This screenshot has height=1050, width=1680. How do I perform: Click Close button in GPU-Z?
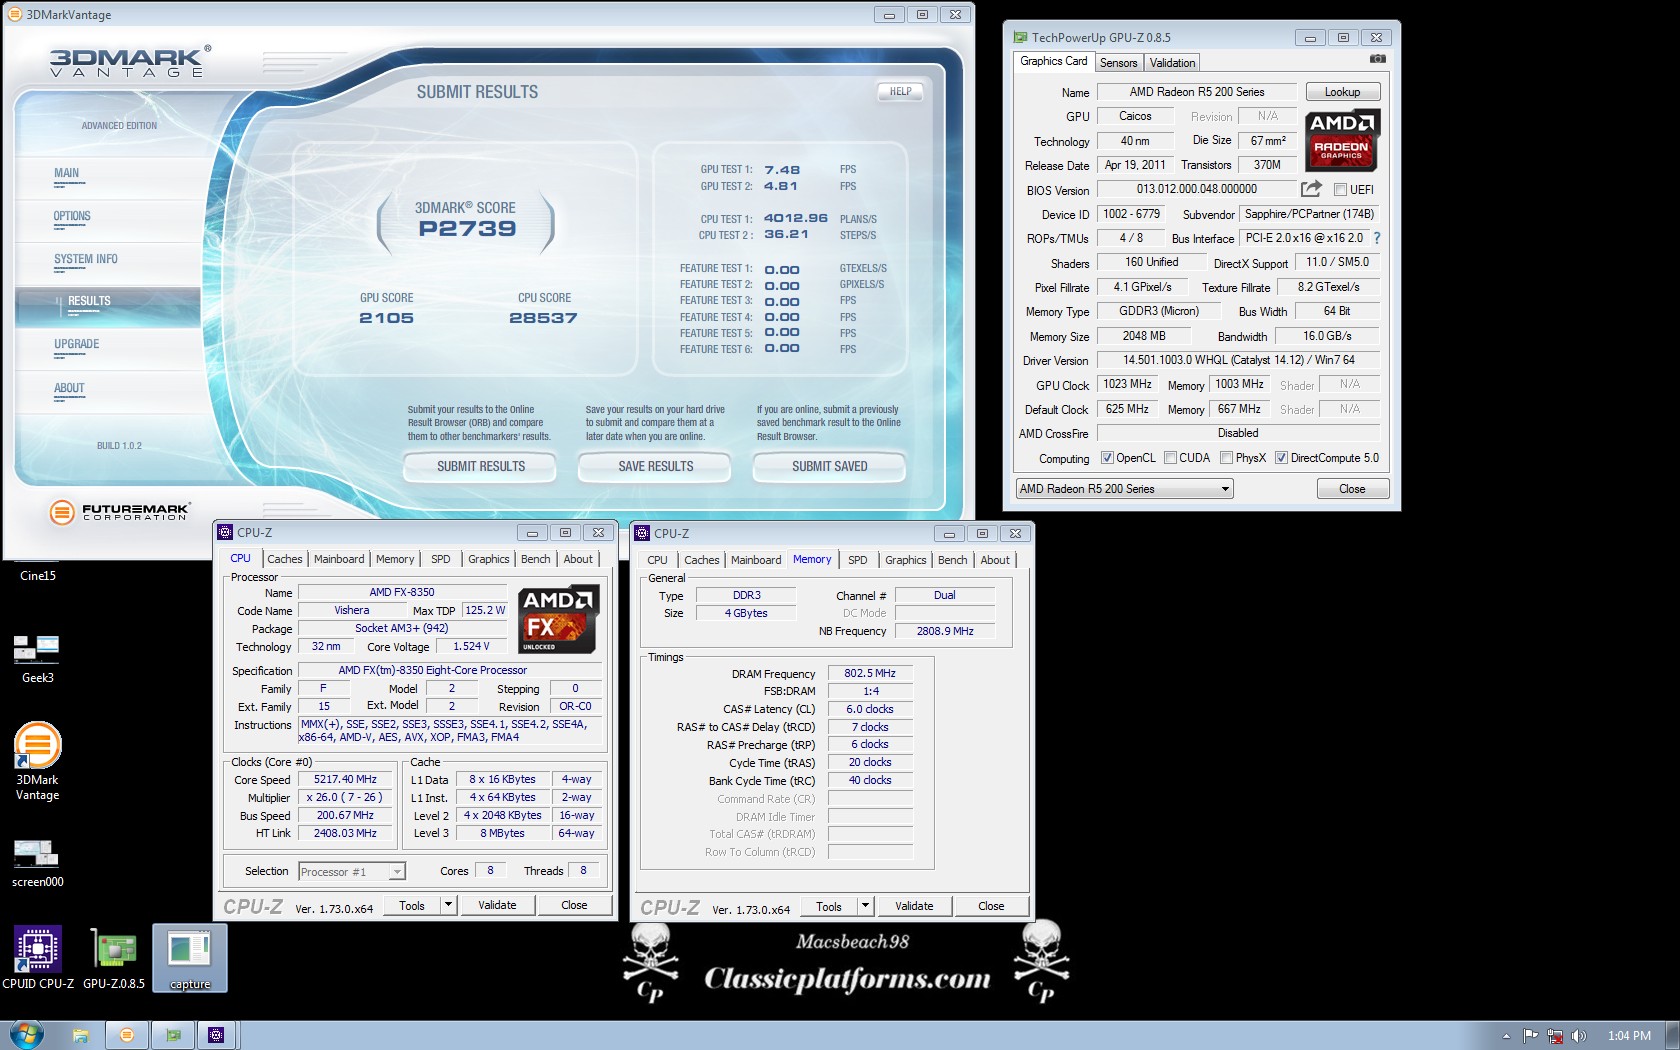1352,489
